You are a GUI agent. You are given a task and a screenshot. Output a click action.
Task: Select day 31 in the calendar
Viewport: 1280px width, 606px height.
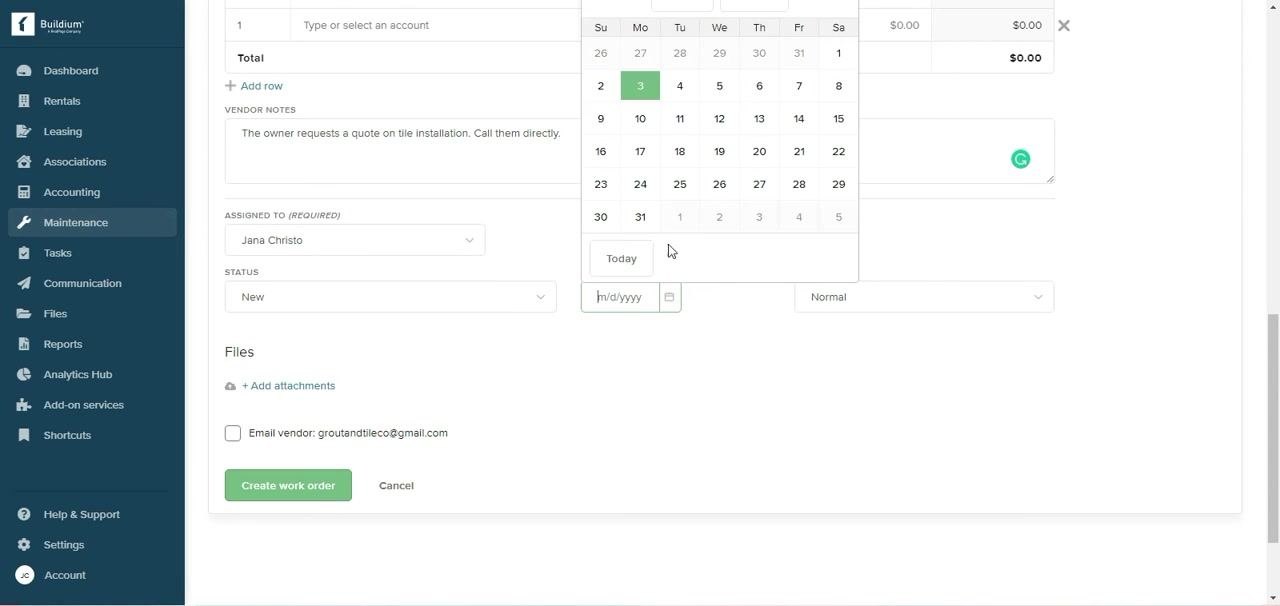pyautogui.click(x=640, y=217)
